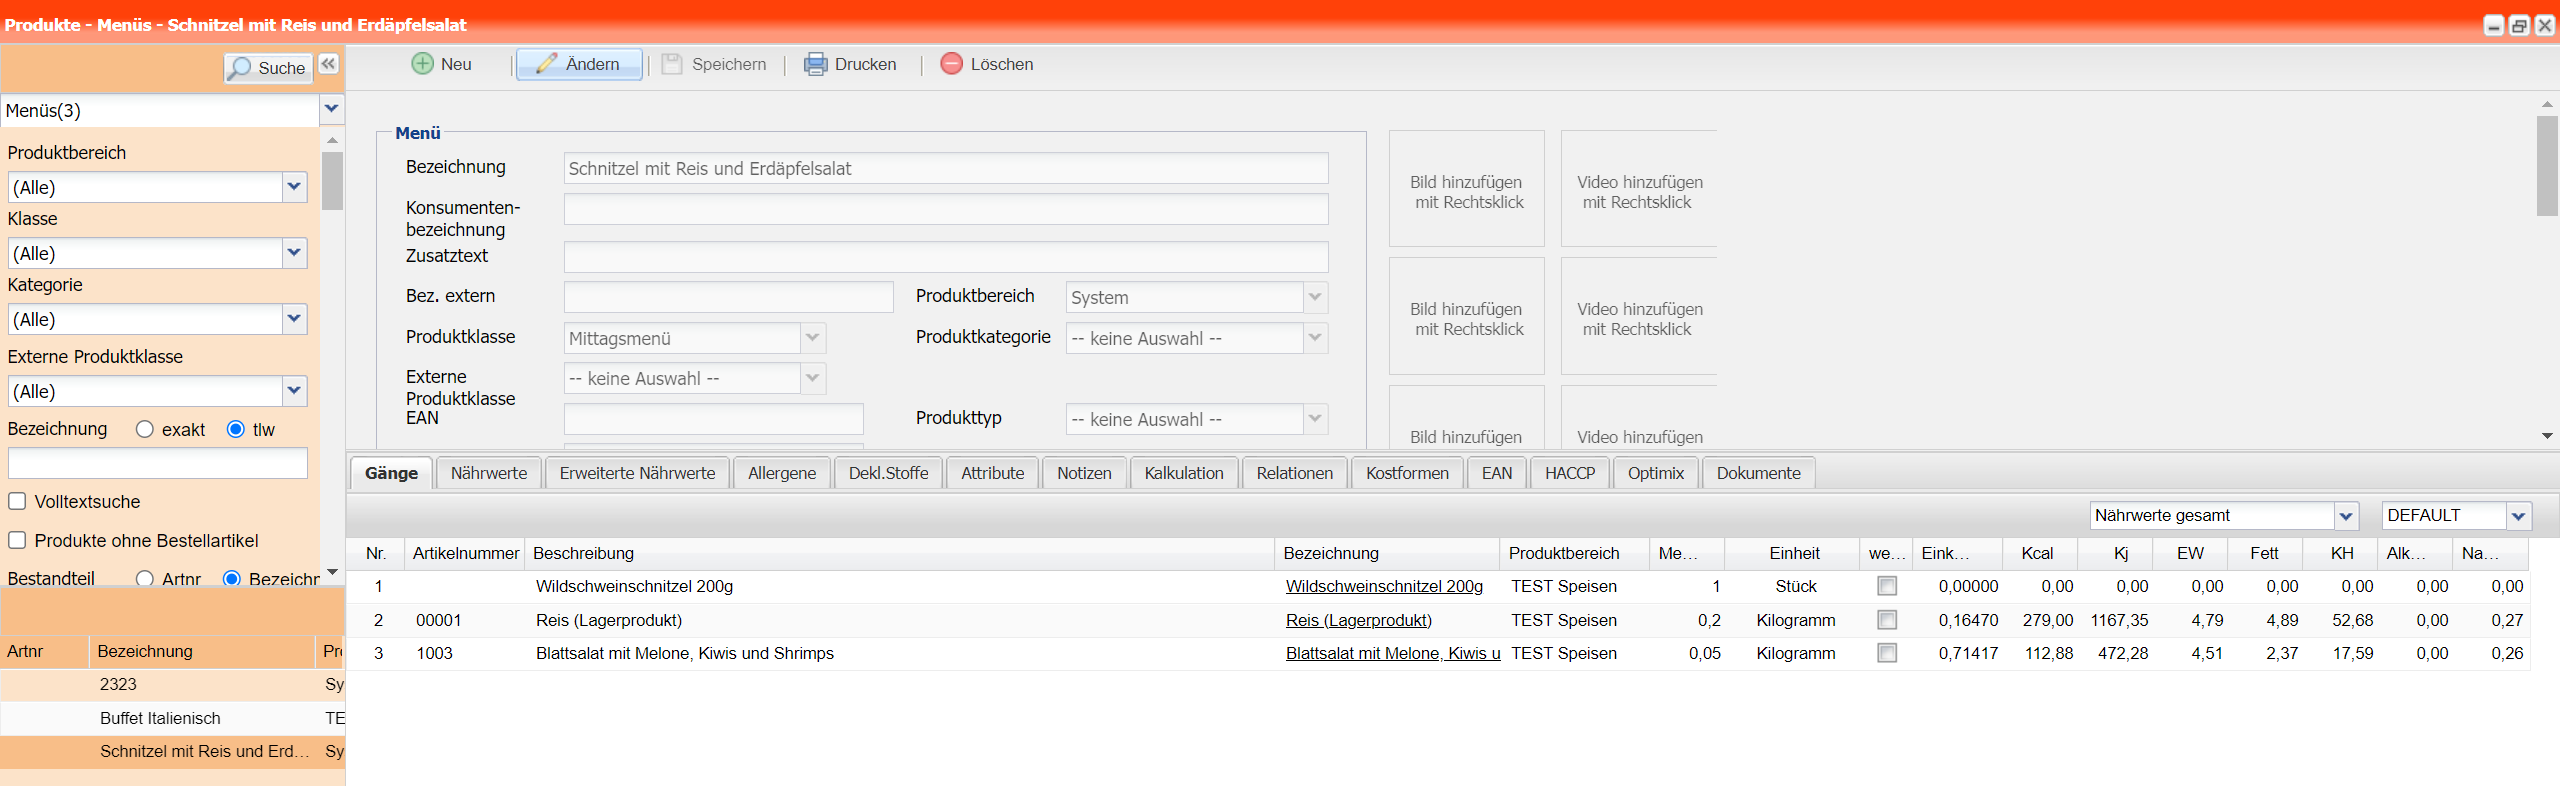The image size is (2560, 786).
Task: Select Buffet Italienisch in results list
Action: (160, 718)
